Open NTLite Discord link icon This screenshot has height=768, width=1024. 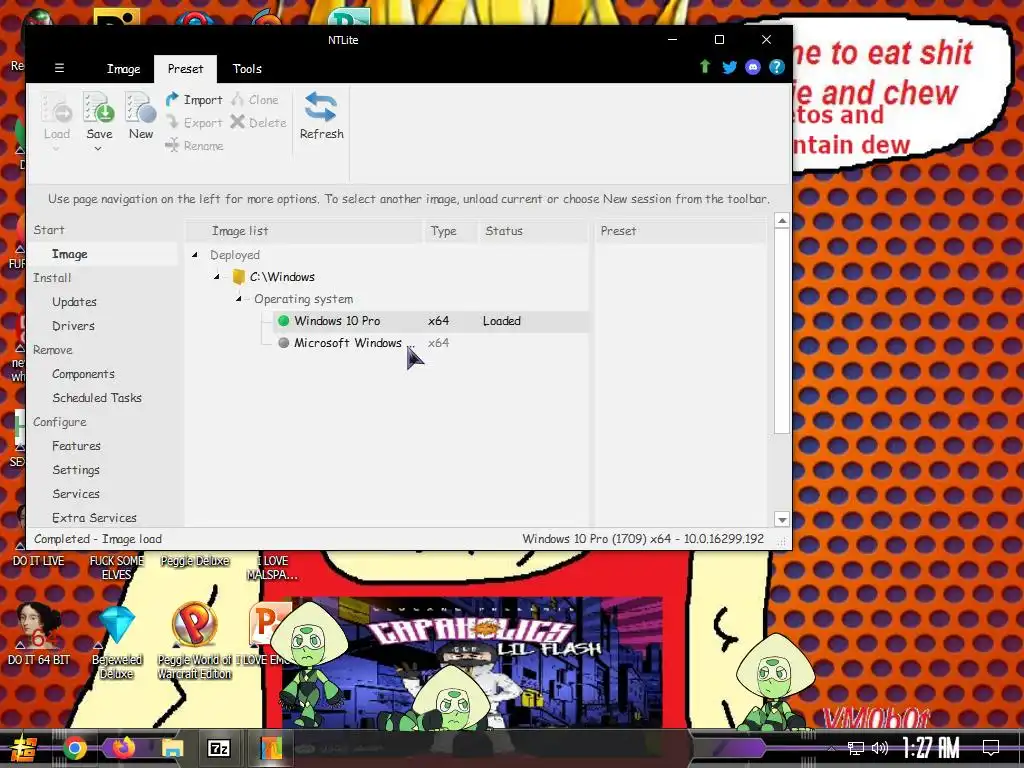753,67
